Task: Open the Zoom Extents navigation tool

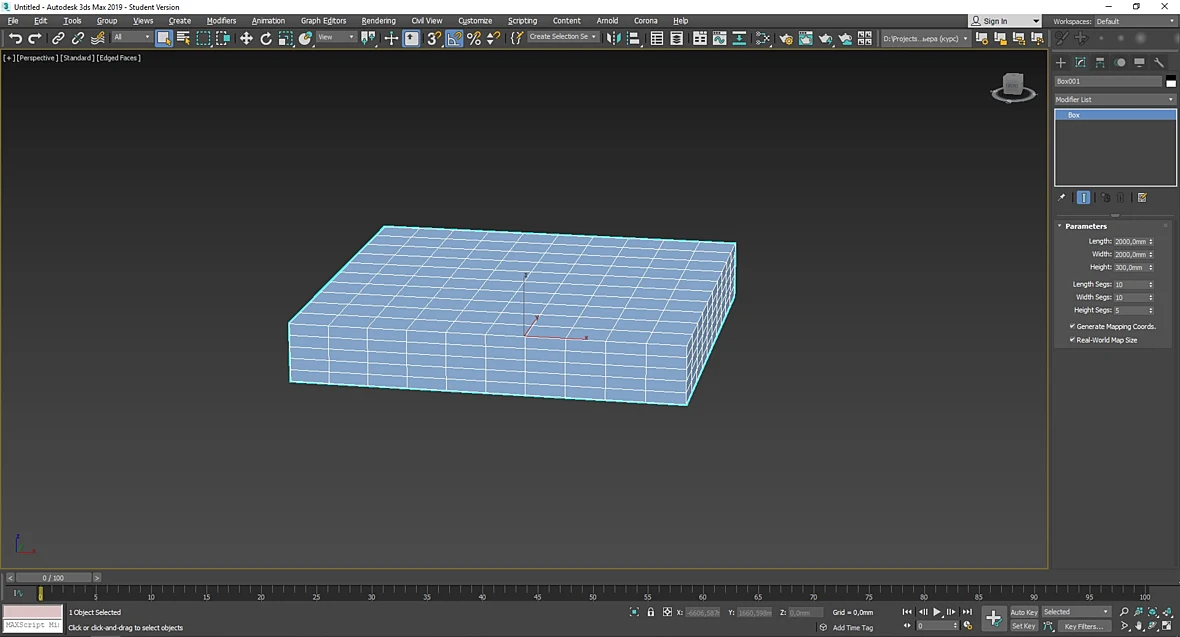Action: pyautogui.click(x=1152, y=612)
